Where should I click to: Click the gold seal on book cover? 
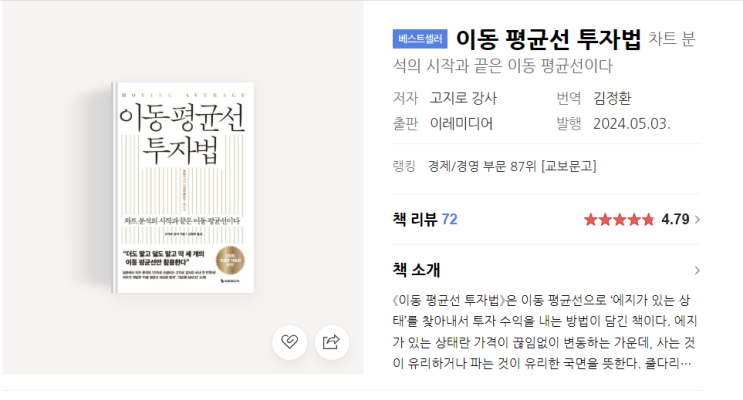point(230,260)
